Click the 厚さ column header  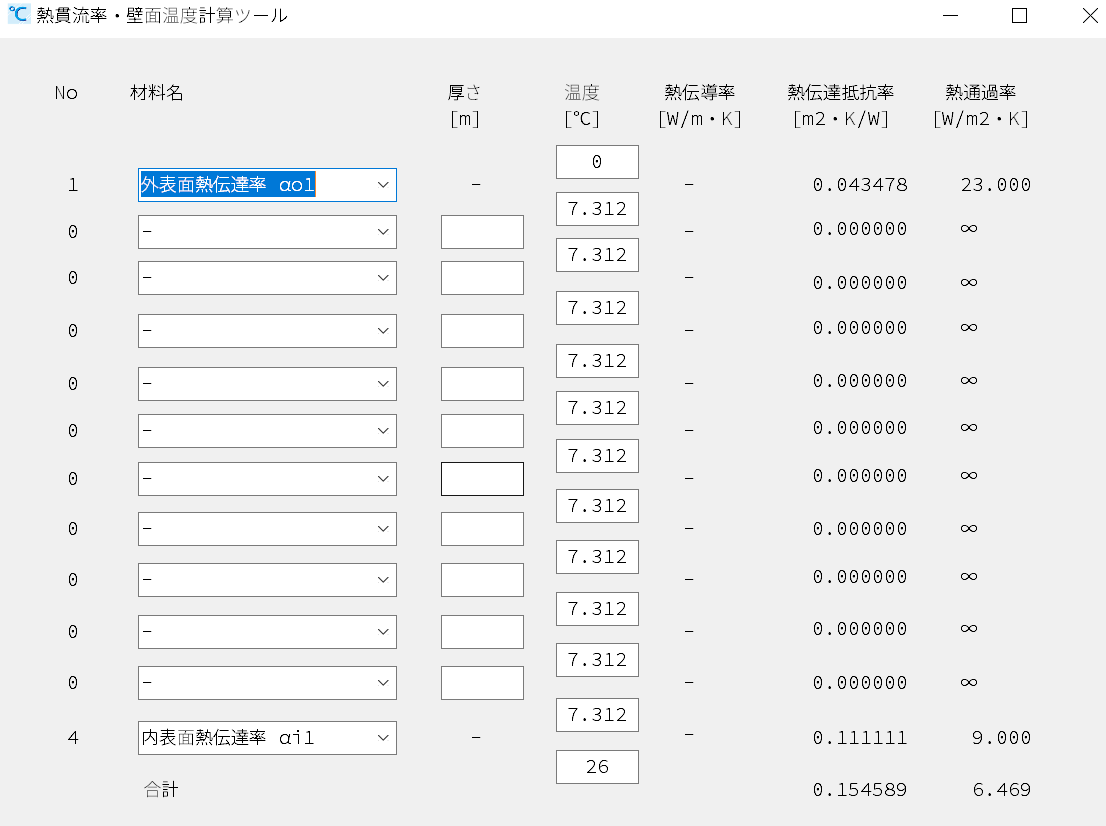[x=464, y=92]
